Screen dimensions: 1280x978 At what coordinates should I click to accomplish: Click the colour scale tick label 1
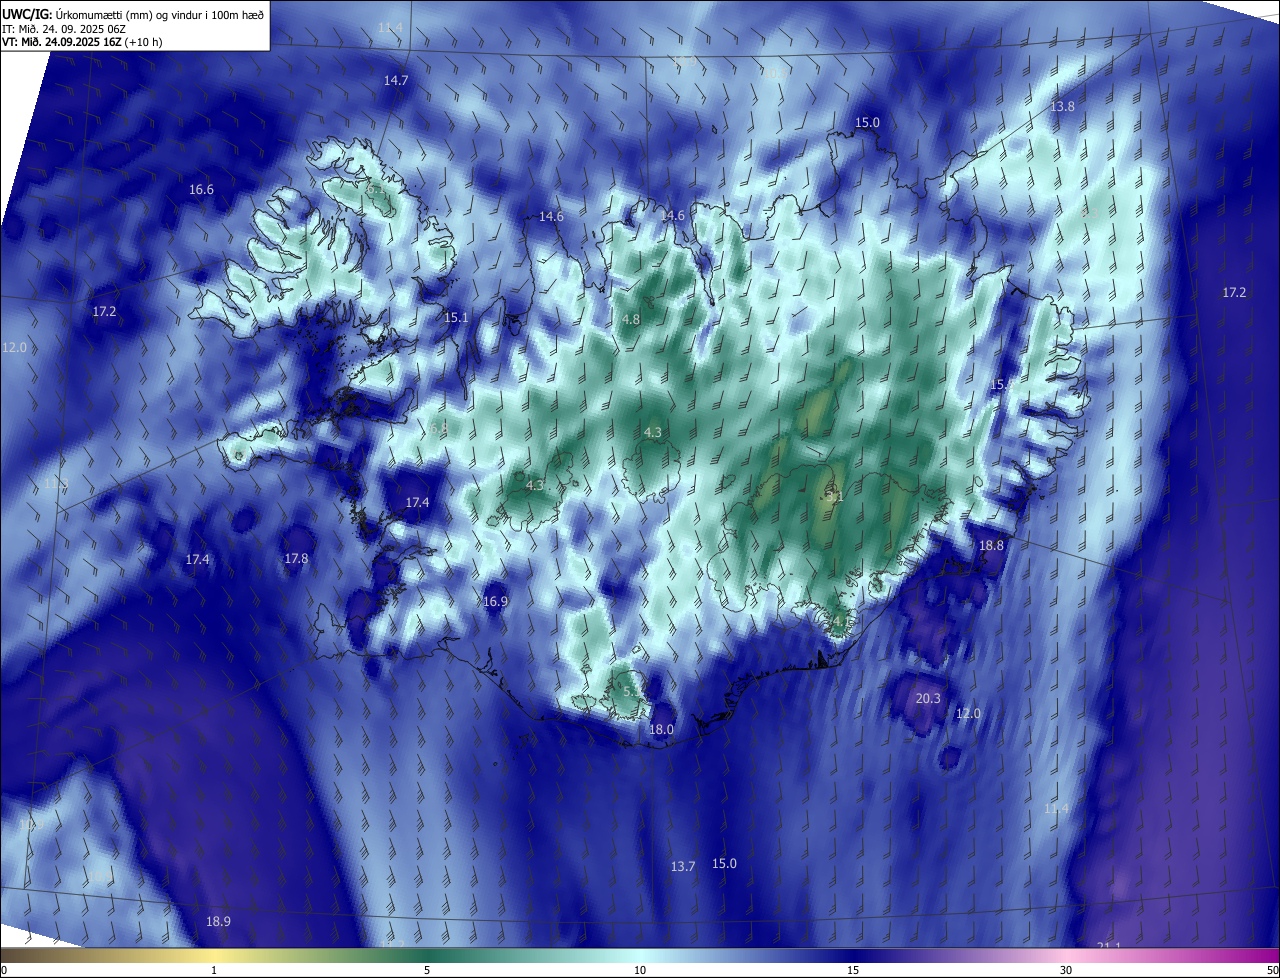tap(214, 971)
